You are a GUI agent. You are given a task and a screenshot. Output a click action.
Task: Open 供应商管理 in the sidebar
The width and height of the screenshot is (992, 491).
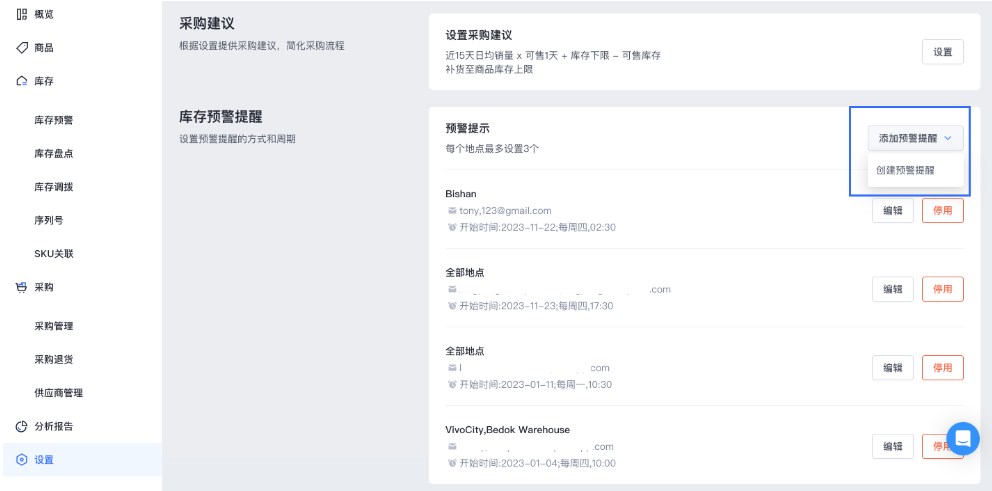point(58,393)
